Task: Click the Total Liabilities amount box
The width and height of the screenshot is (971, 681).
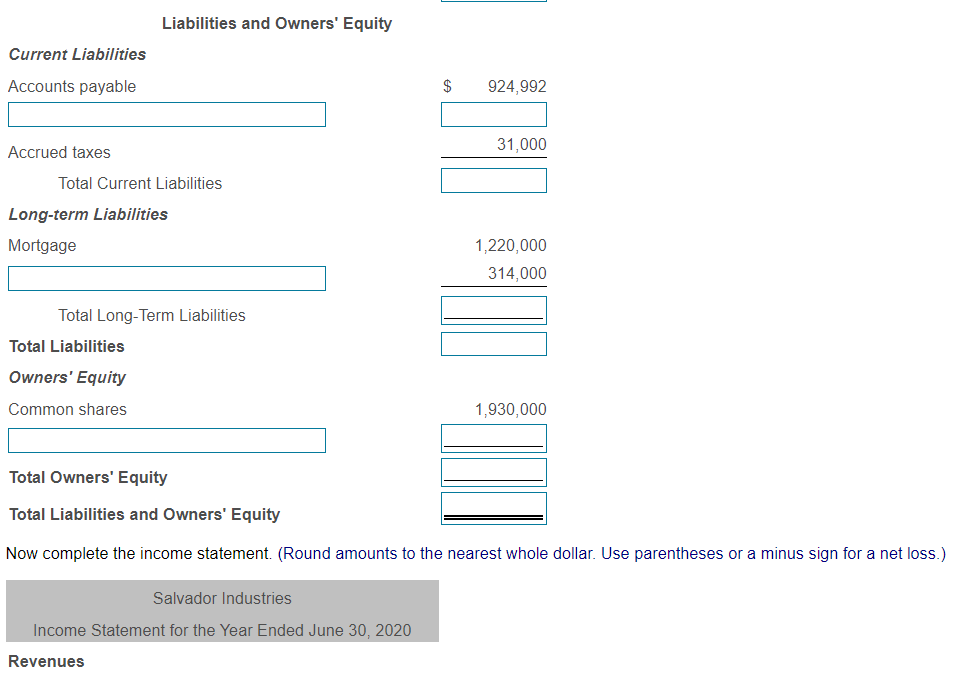Action: click(x=493, y=343)
